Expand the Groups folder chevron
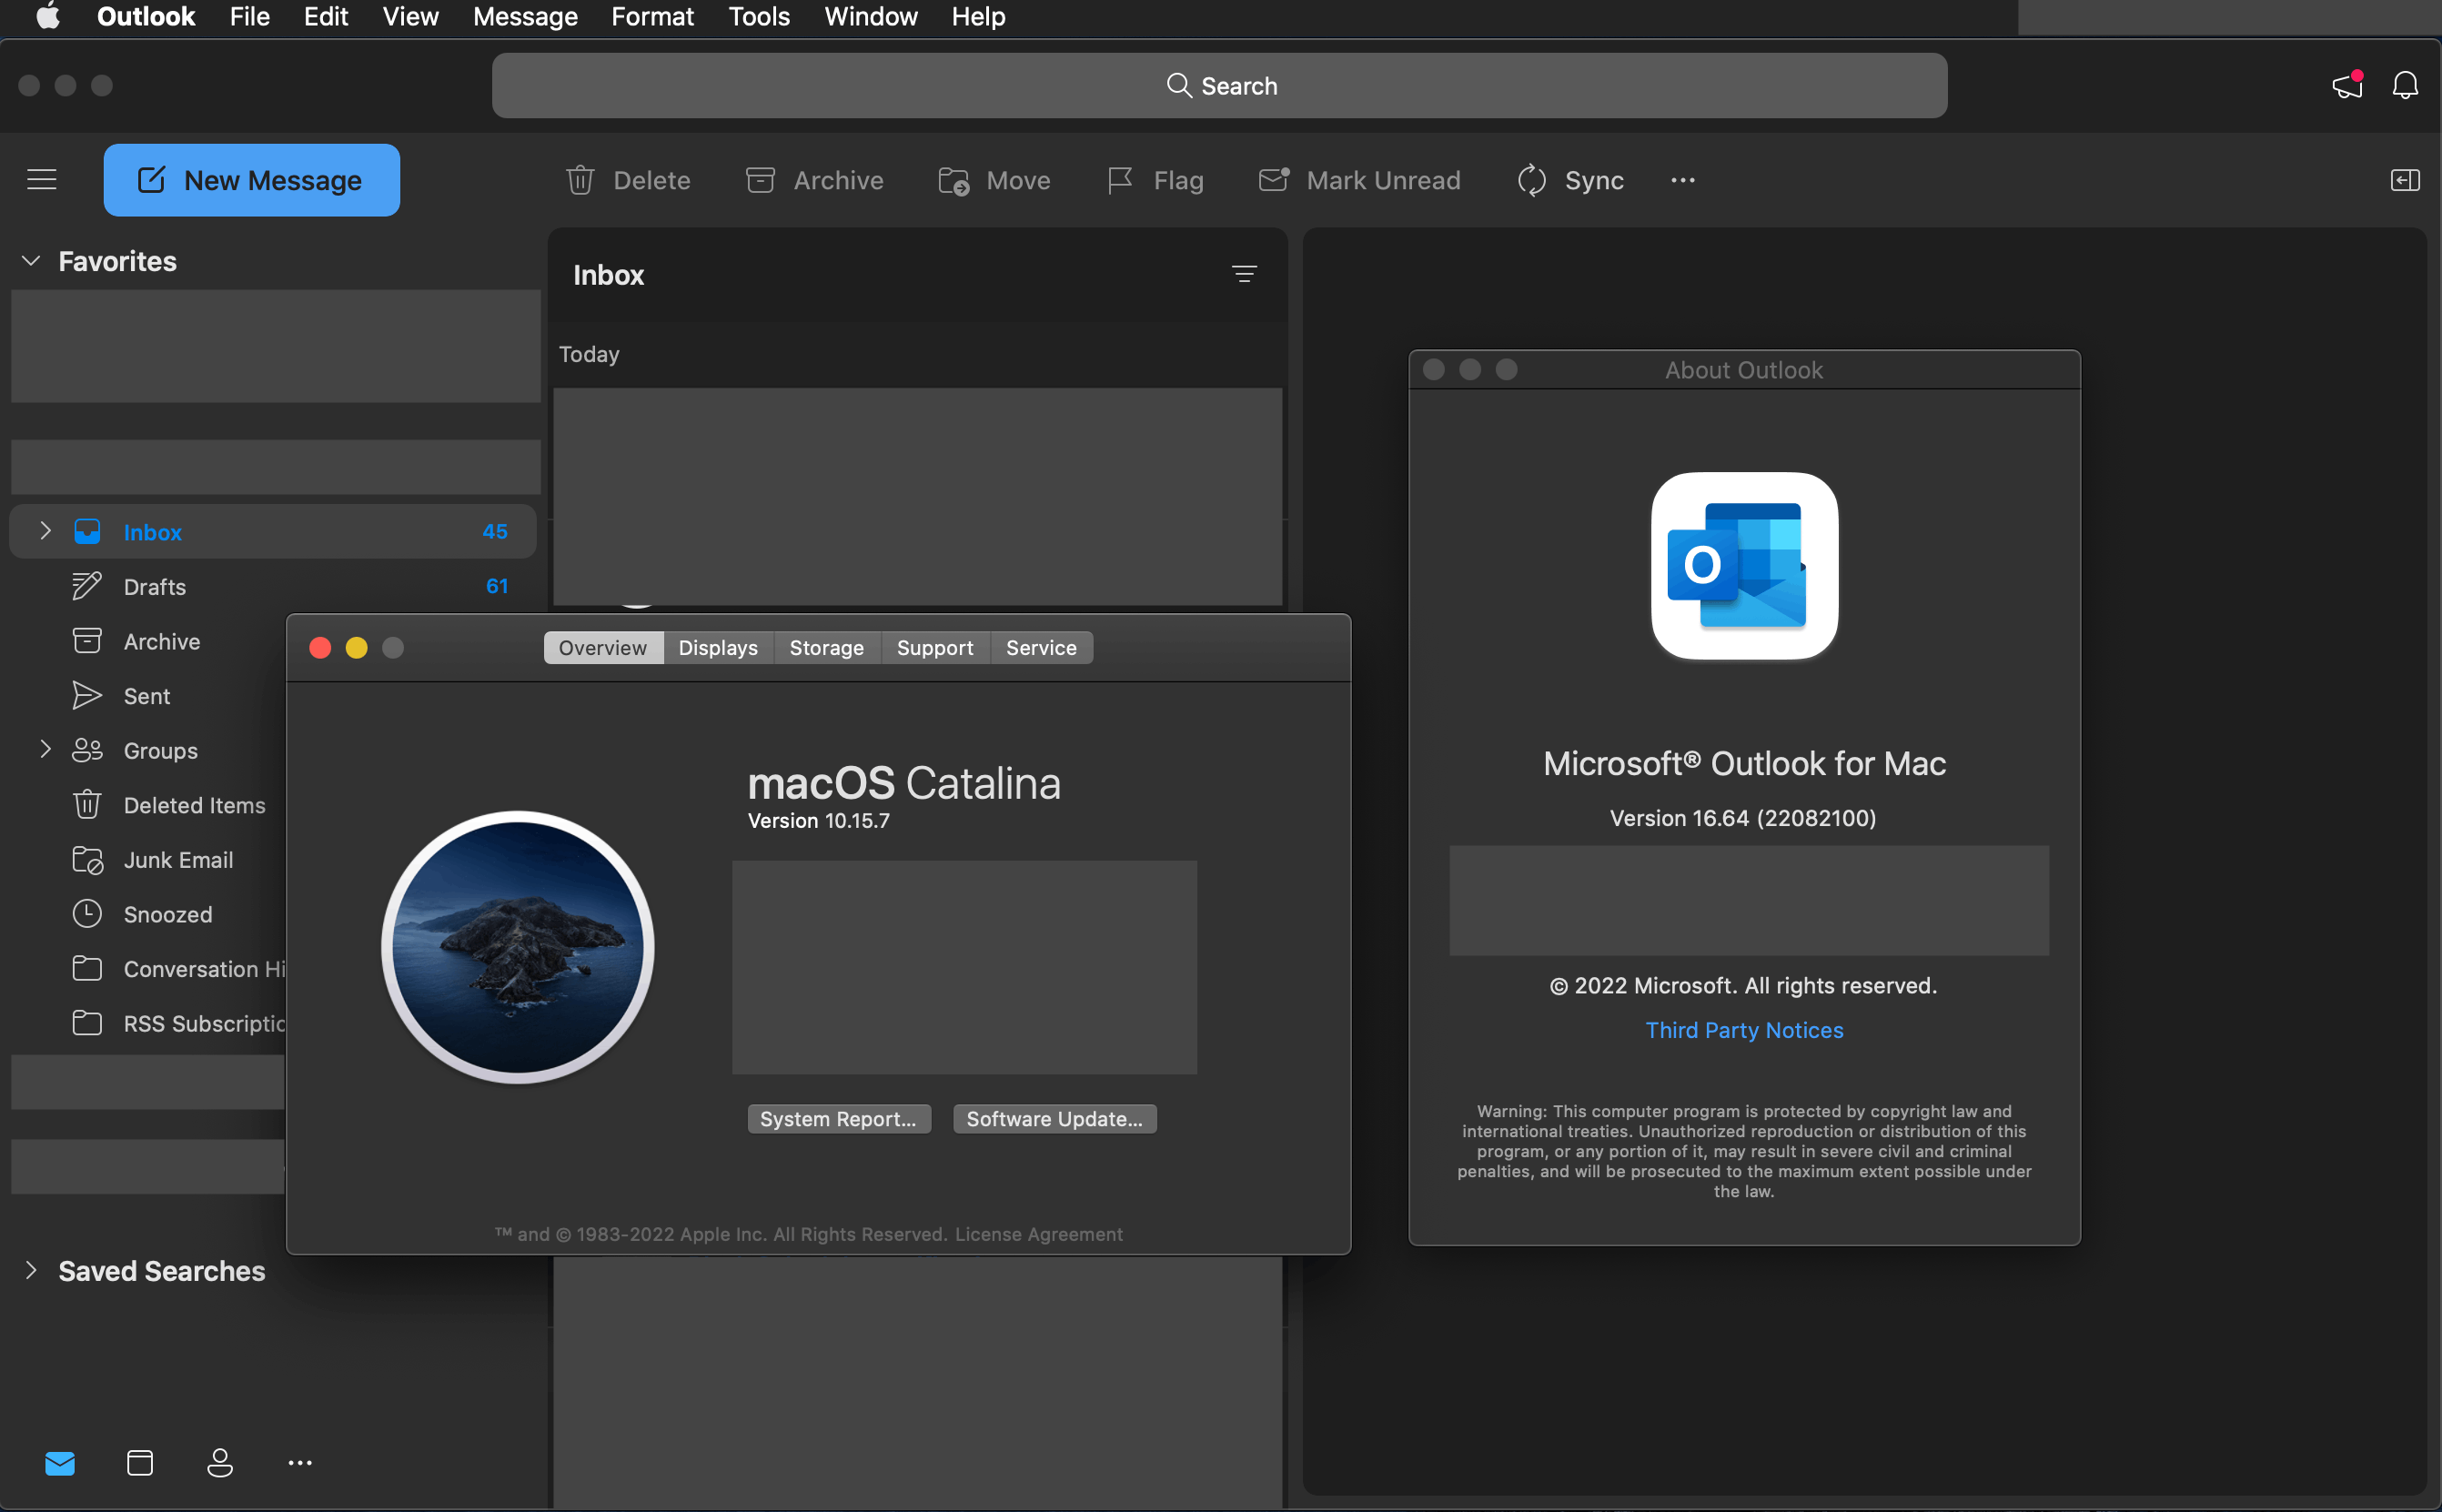 [45, 749]
